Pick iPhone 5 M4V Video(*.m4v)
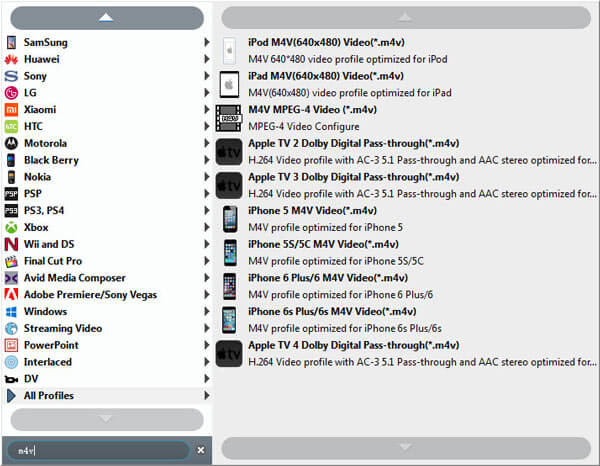 [x=406, y=219]
